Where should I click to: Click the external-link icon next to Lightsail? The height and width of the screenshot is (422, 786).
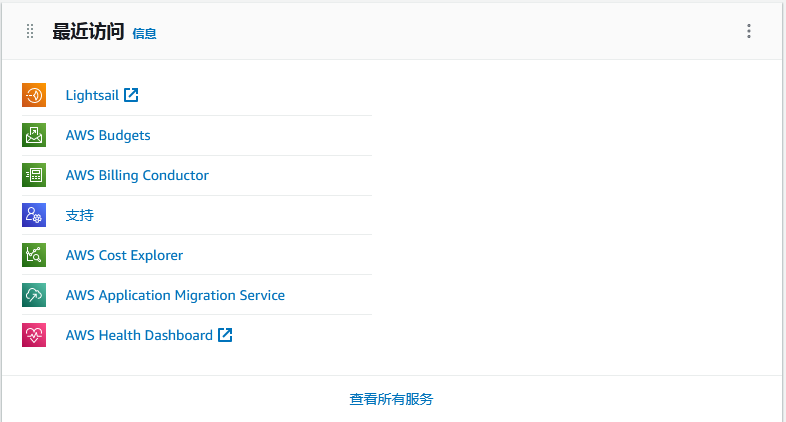[131, 95]
